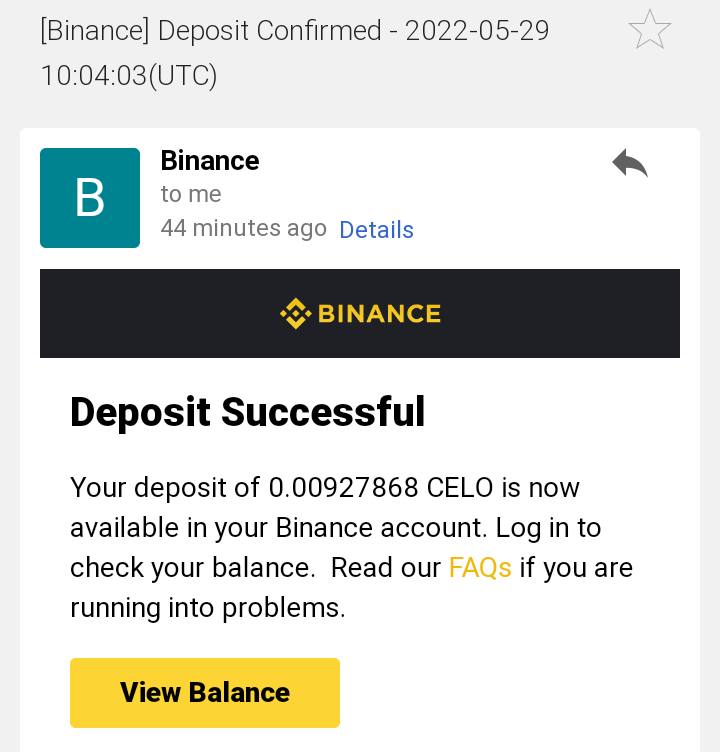The width and height of the screenshot is (720, 752).
Task: Click the Binance diamond logo icon
Action: coord(295,314)
